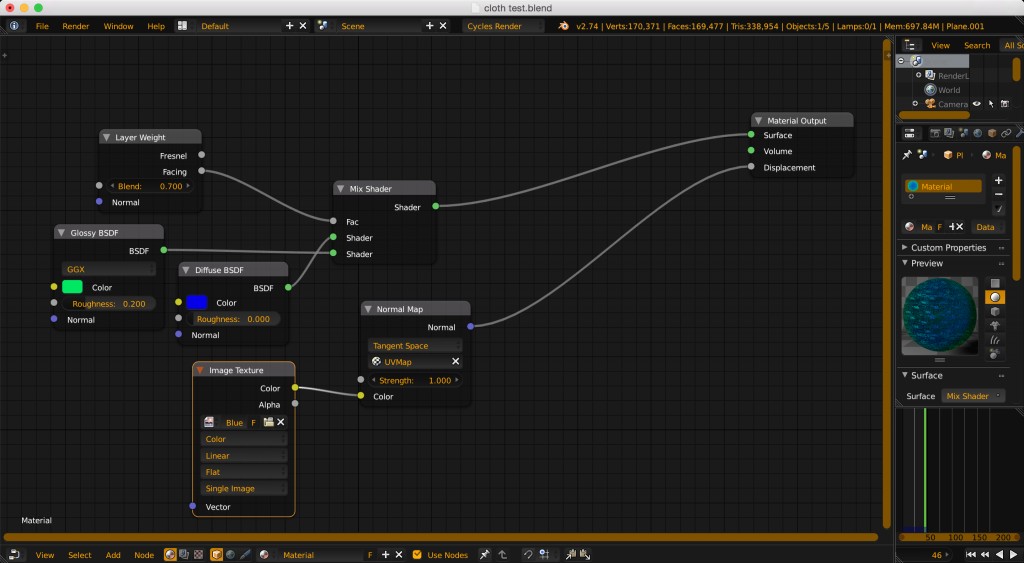Open the Tangent Space dropdown
The image size is (1024, 563).
coord(414,345)
